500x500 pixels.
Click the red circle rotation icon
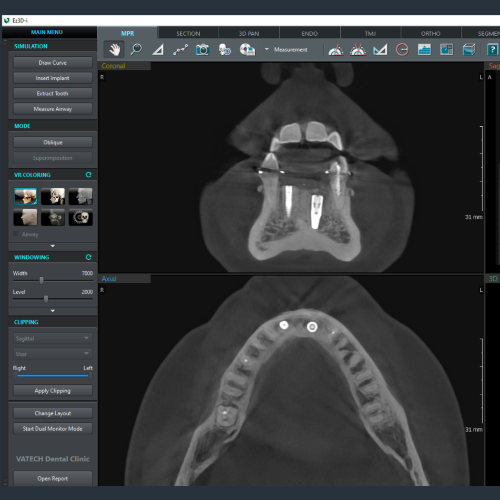click(402, 50)
